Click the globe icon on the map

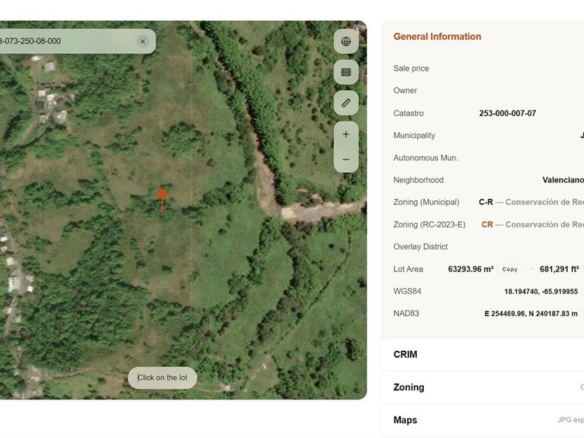coord(346,41)
